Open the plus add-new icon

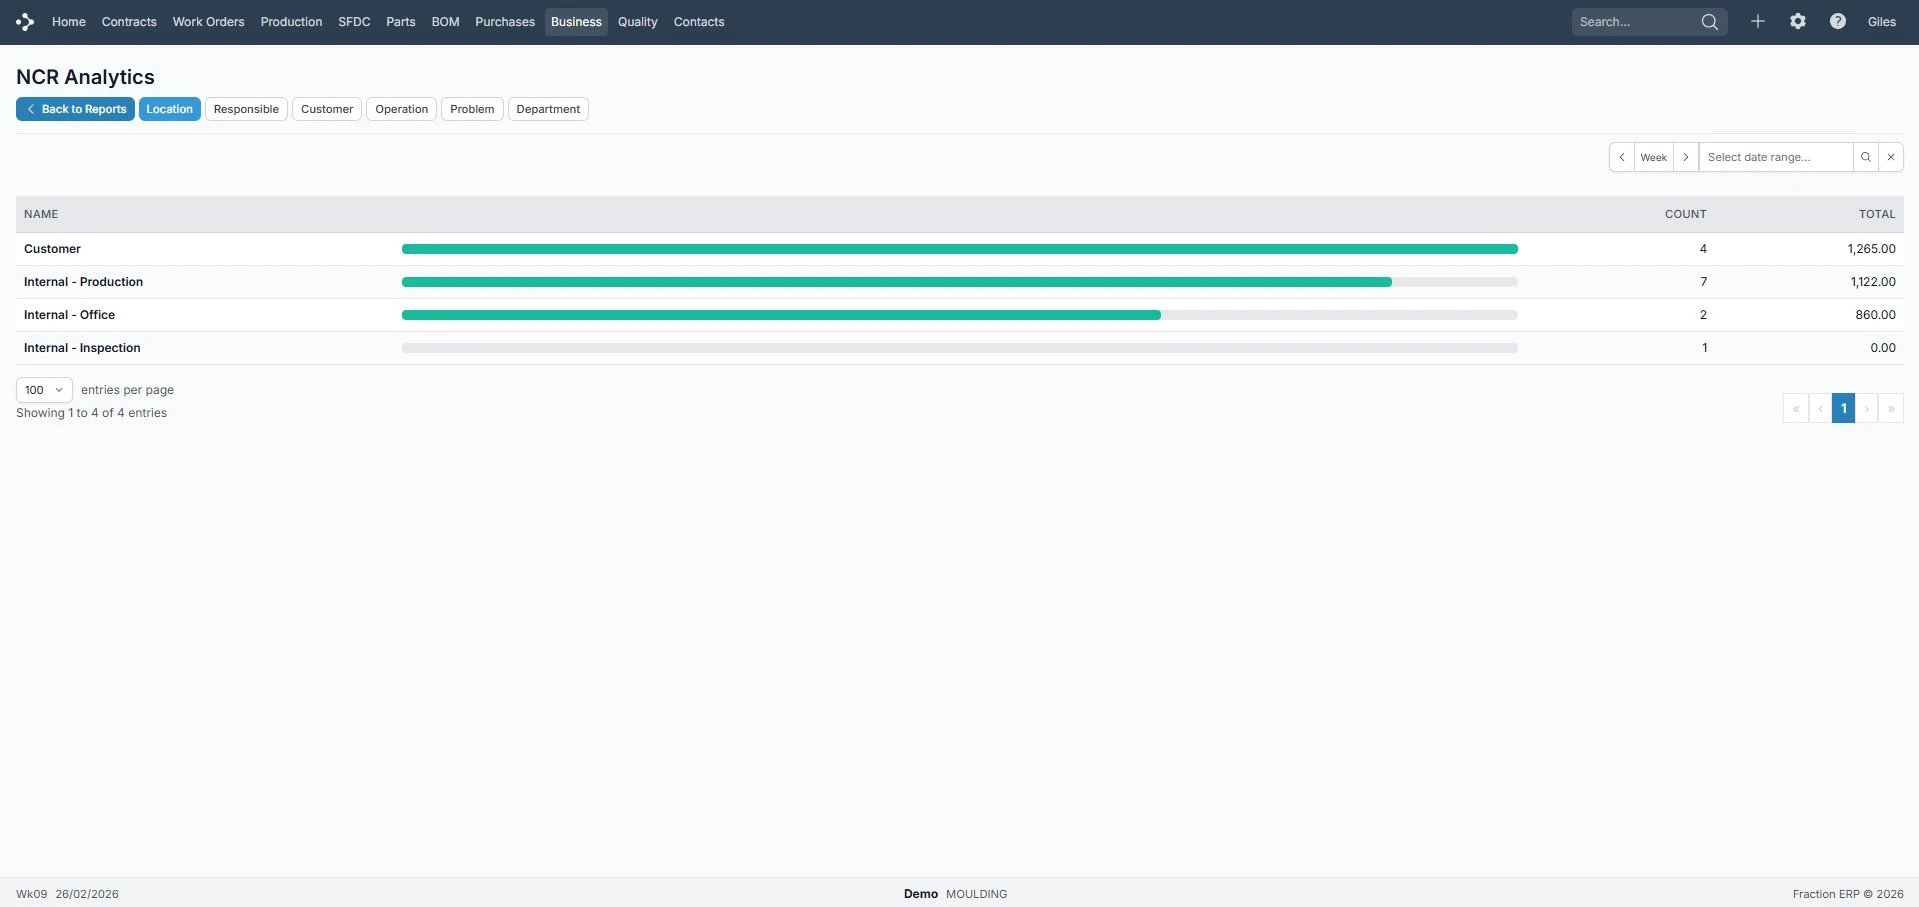click(x=1757, y=22)
